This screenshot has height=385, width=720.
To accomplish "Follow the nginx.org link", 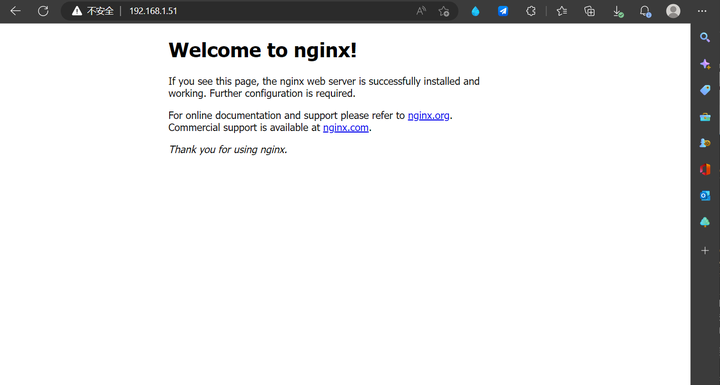I will [428, 115].
